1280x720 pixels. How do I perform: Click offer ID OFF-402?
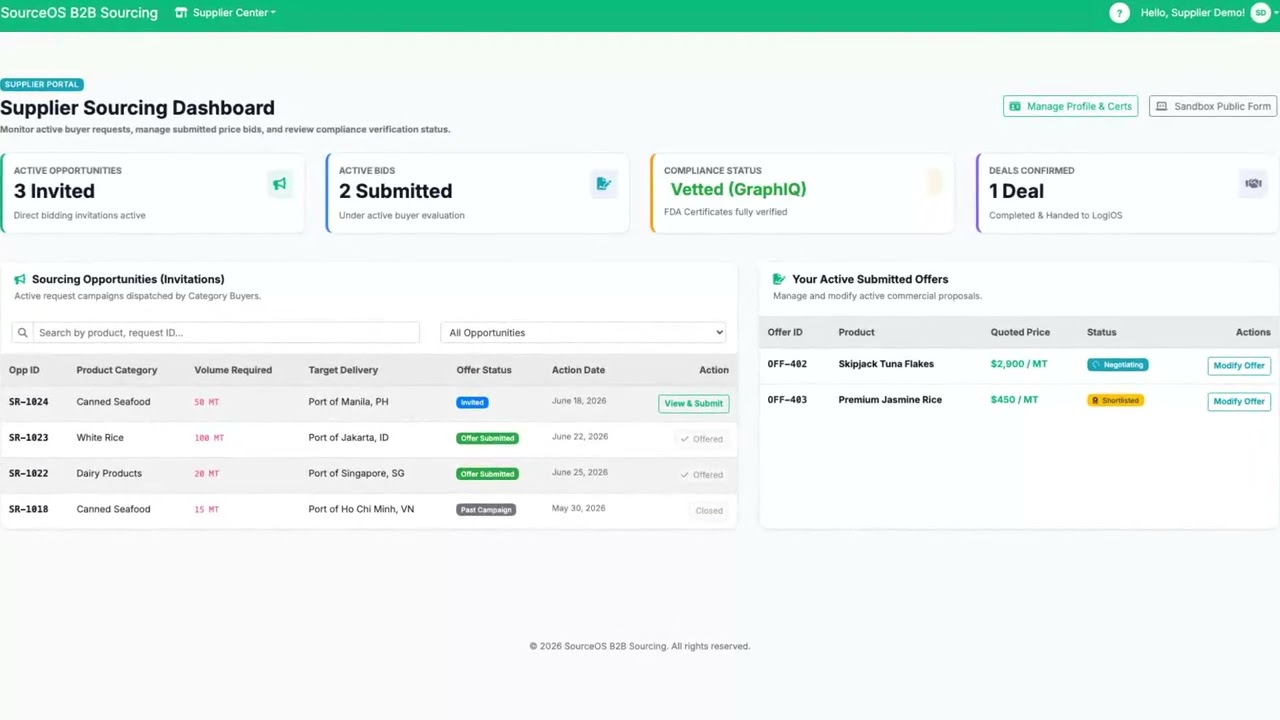click(x=787, y=364)
